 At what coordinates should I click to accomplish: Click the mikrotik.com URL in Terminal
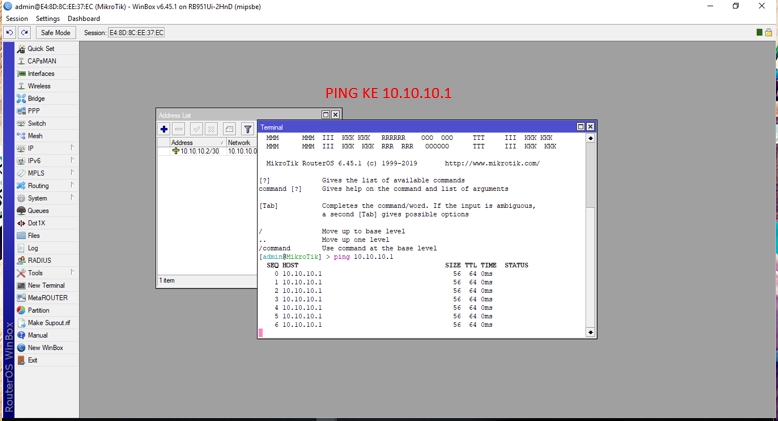(492, 163)
